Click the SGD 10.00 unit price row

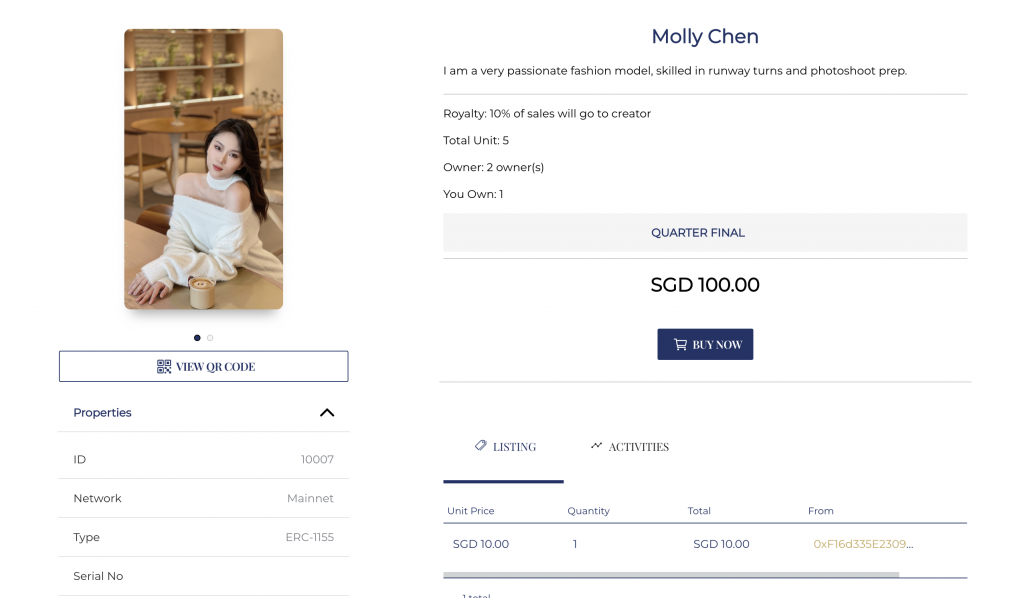(x=705, y=544)
